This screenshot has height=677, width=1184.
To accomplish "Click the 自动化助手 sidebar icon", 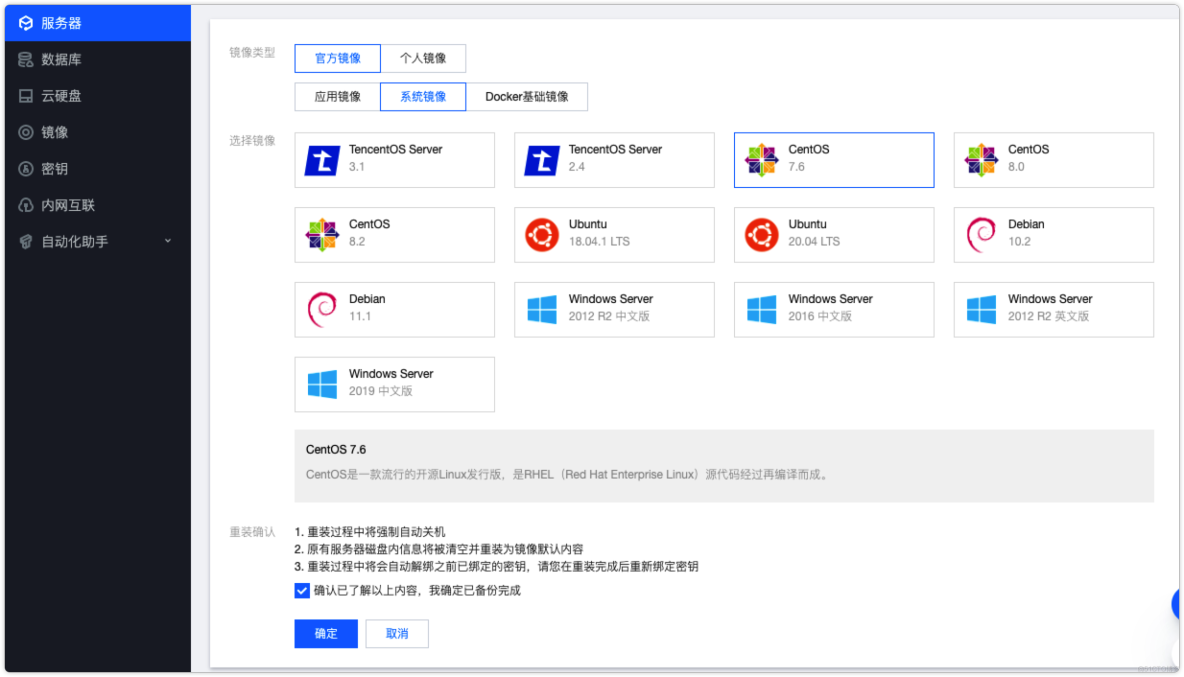I will click(26, 242).
